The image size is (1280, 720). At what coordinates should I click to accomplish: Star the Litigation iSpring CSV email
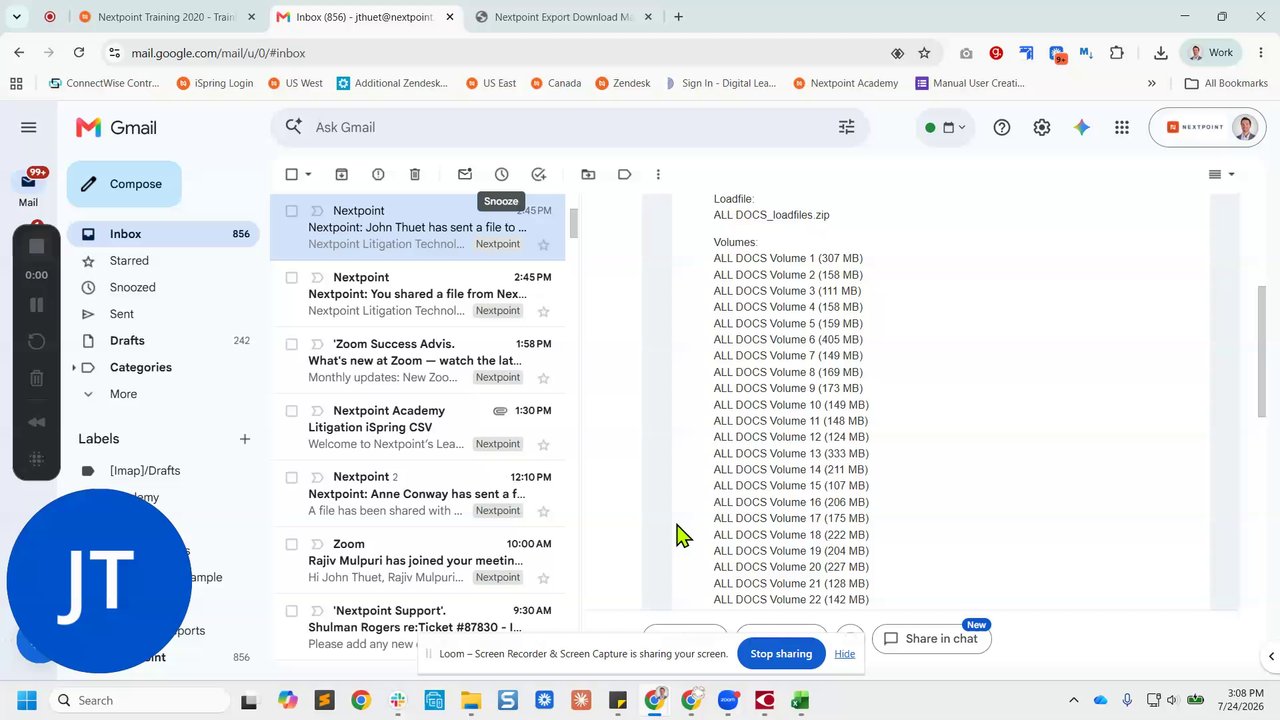pyautogui.click(x=544, y=444)
